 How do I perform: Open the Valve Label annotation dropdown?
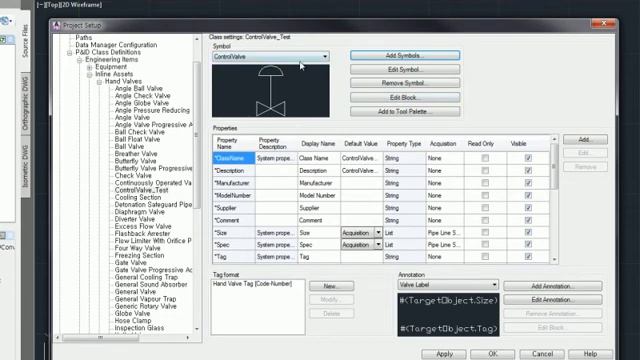point(494,285)
